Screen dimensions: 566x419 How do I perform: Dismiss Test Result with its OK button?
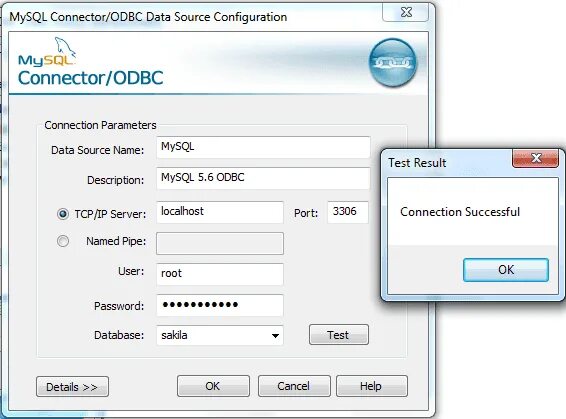point(506,270)
